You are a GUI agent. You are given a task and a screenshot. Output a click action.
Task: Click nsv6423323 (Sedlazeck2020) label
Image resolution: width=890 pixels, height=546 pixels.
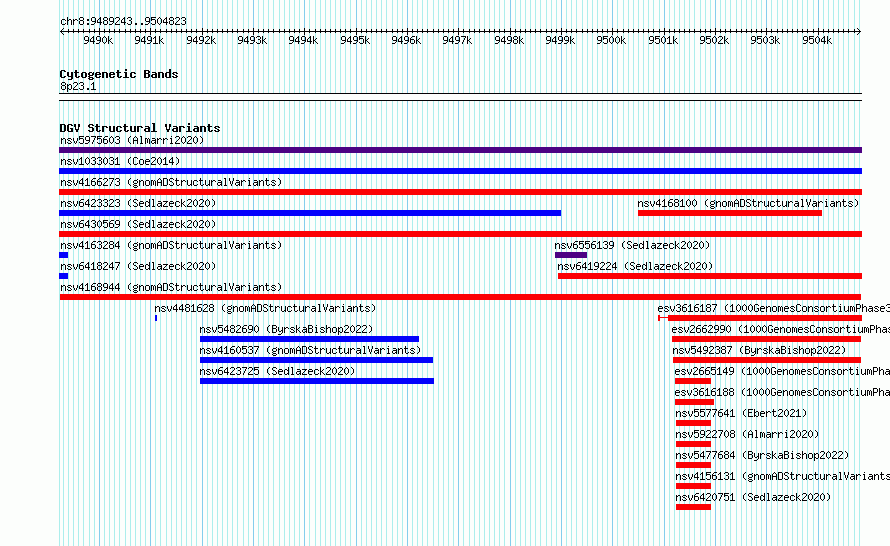coord(138,203)
